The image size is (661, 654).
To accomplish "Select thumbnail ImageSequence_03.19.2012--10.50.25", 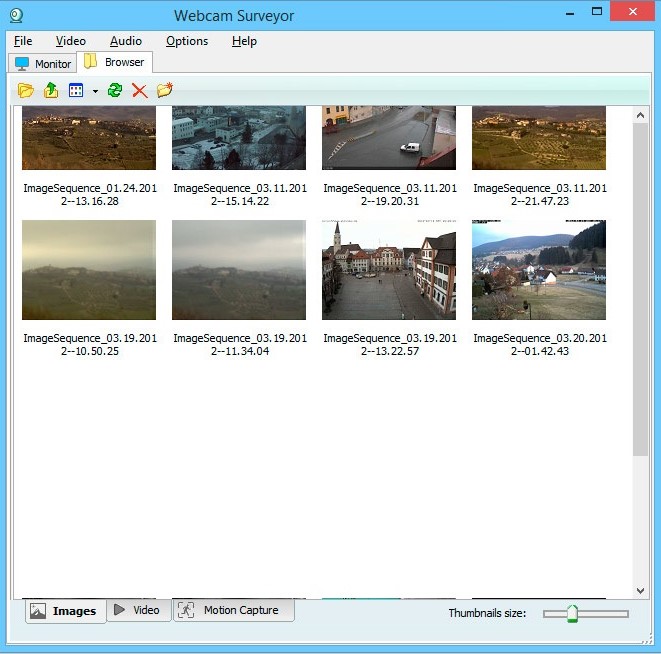I will (89, 270).
